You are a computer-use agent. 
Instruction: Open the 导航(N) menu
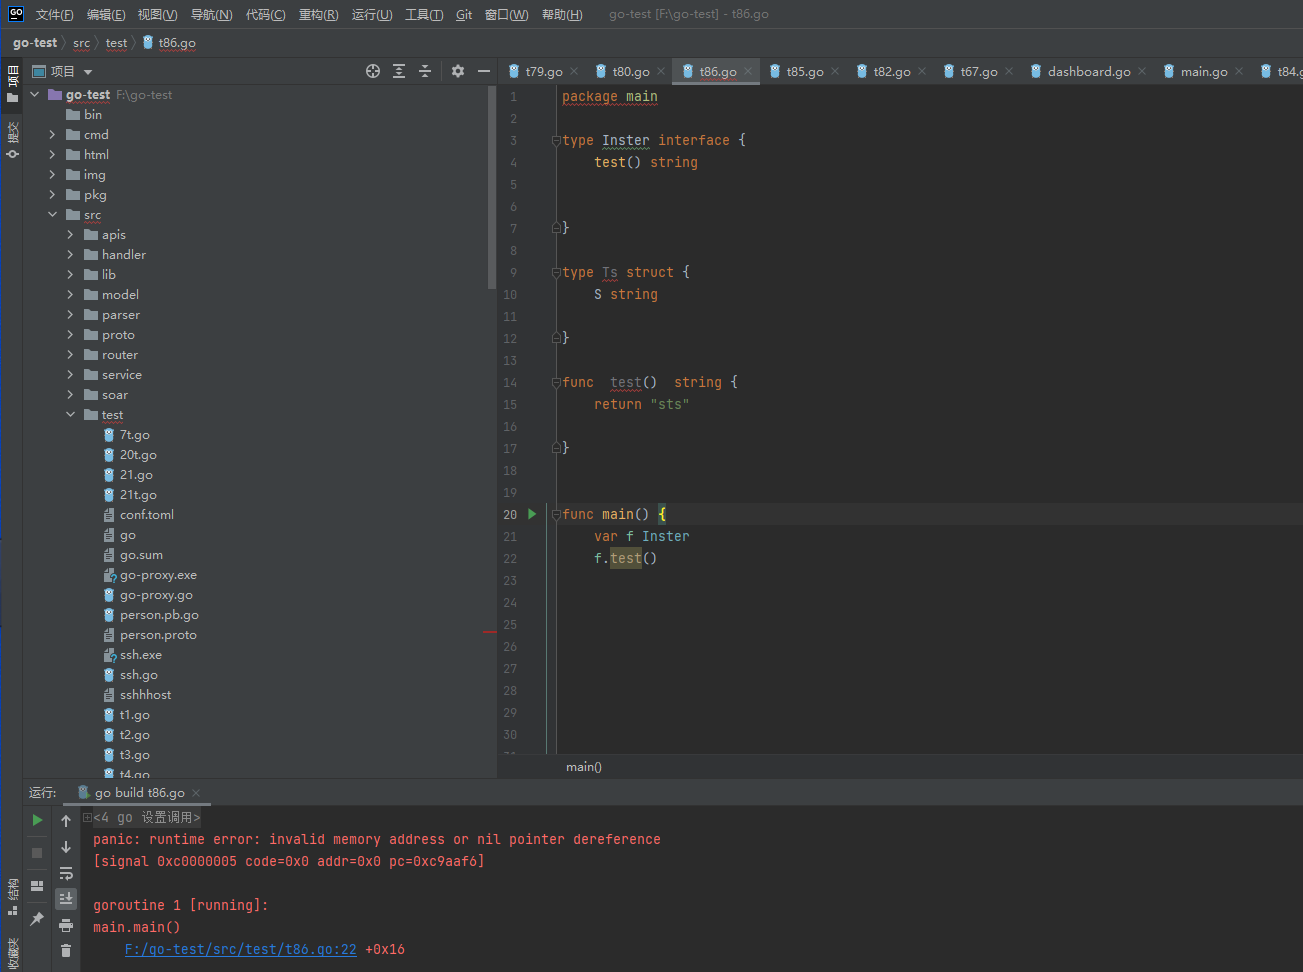click(211, 14)
